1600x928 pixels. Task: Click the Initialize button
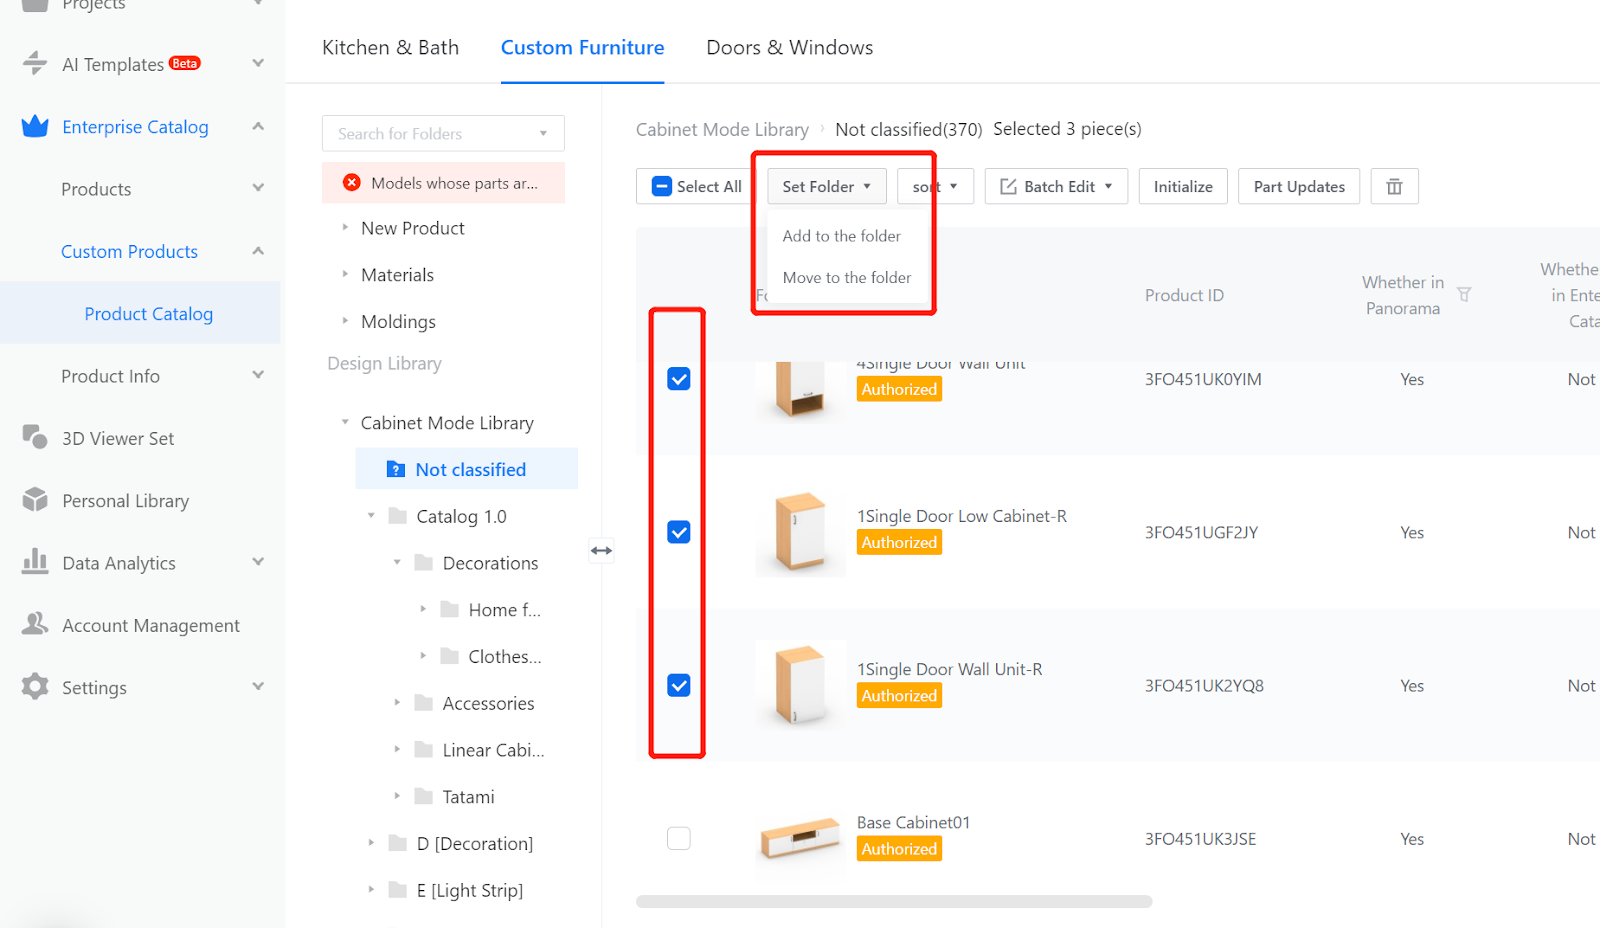[1183, 187]
